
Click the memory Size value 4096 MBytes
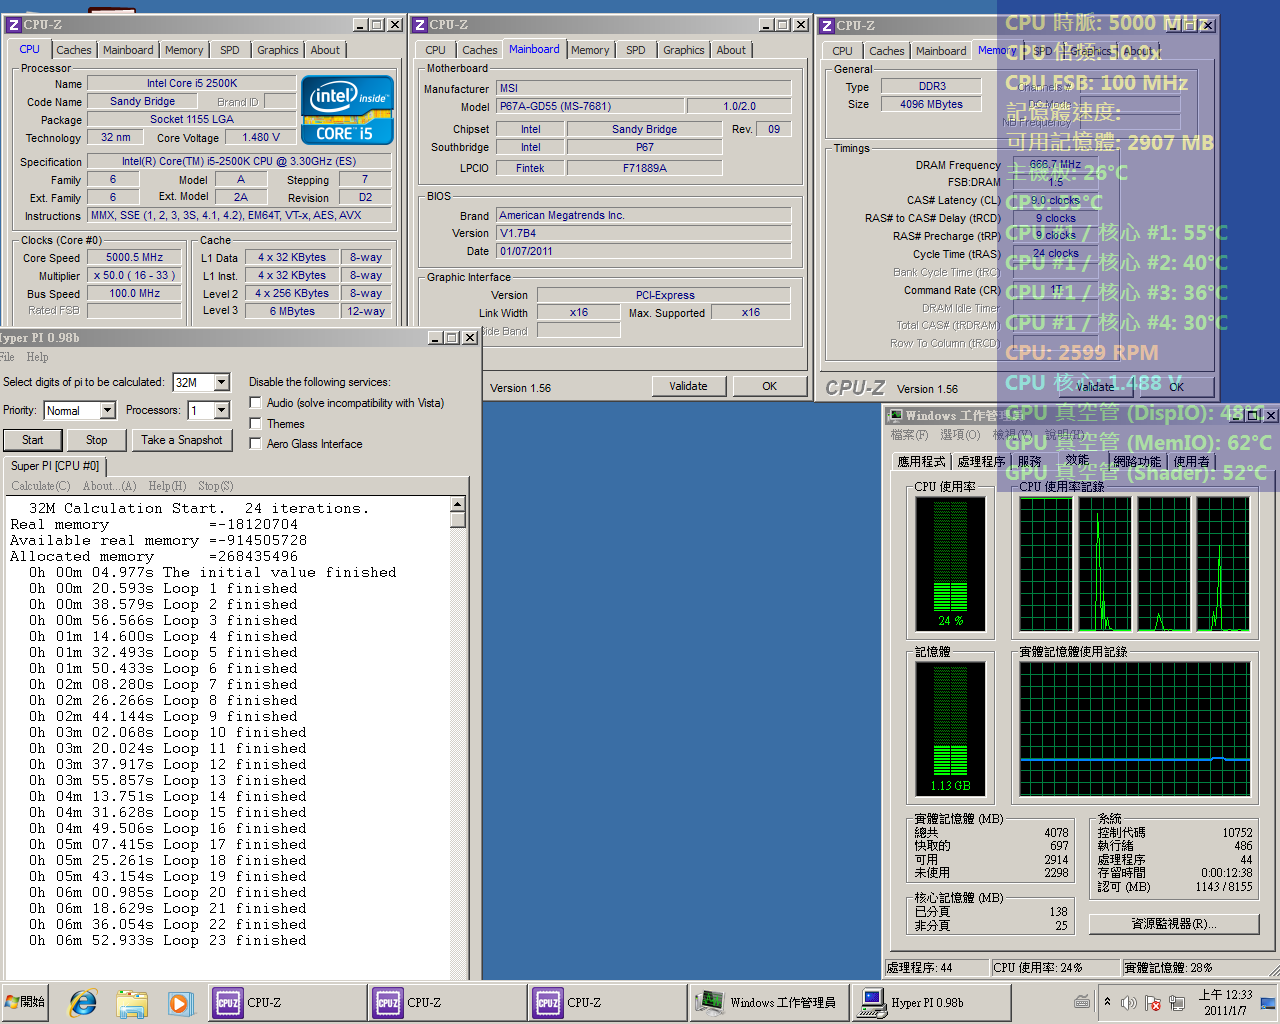pyautogui.click(x=931, y=104)
